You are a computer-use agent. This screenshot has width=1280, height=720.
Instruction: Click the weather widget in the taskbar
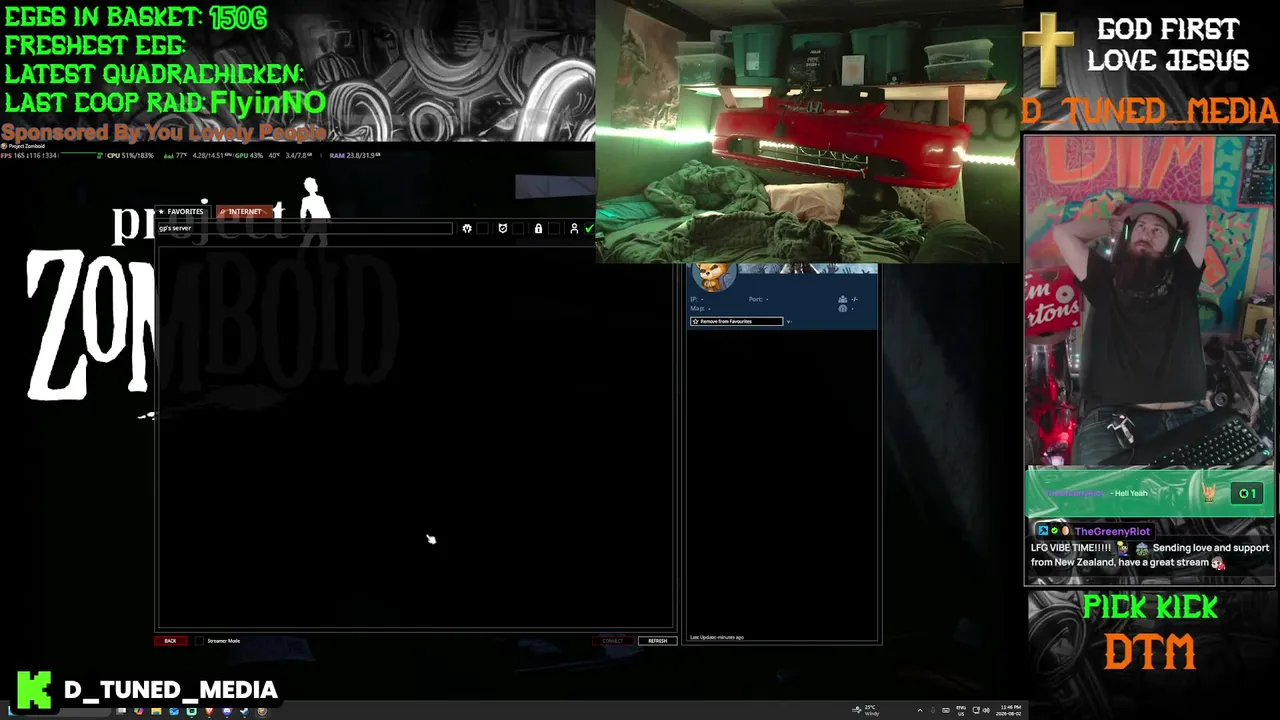click(866, 710)
